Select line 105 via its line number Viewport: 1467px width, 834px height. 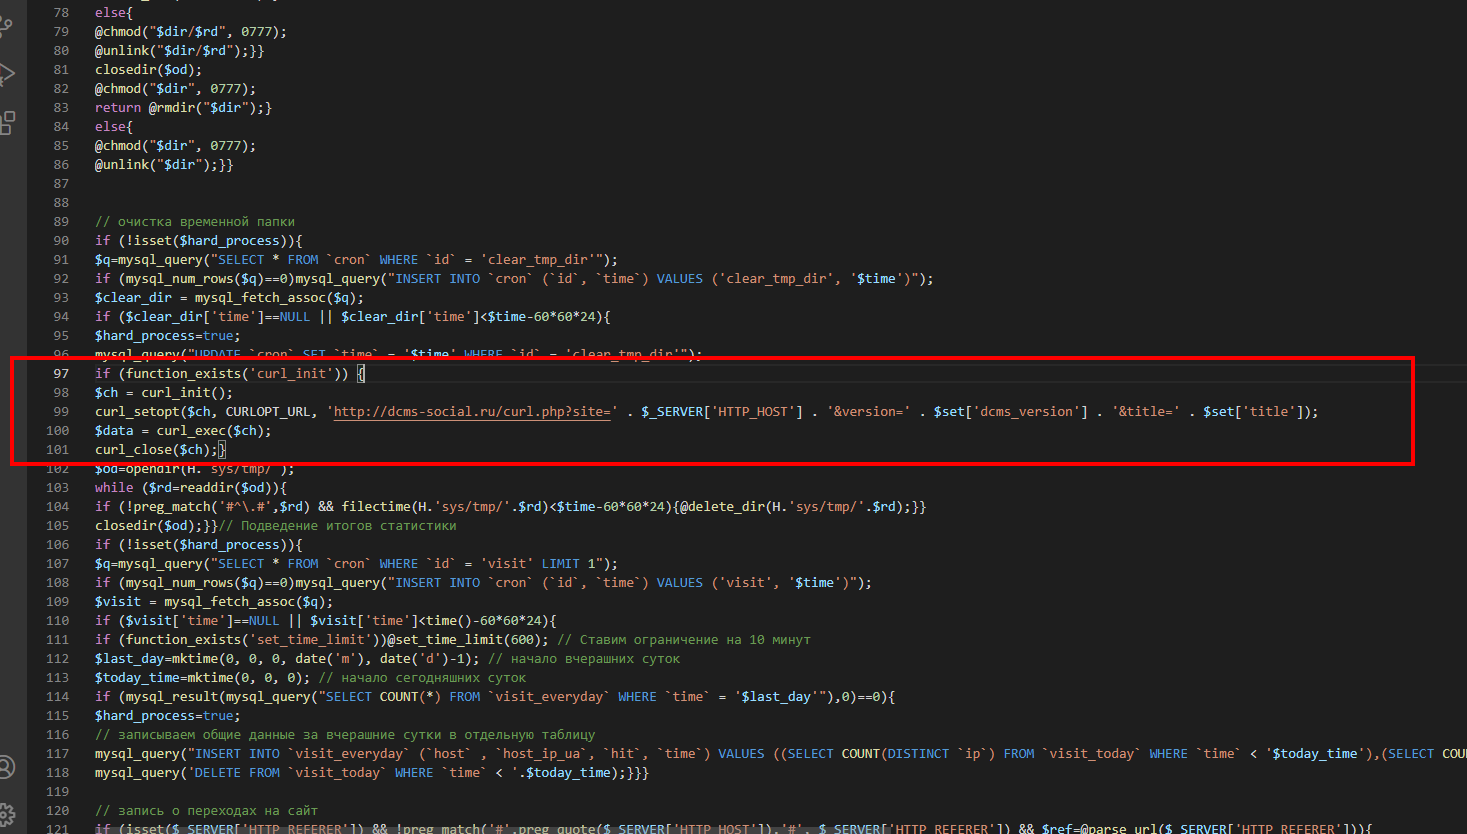click(x=58, y=526)
